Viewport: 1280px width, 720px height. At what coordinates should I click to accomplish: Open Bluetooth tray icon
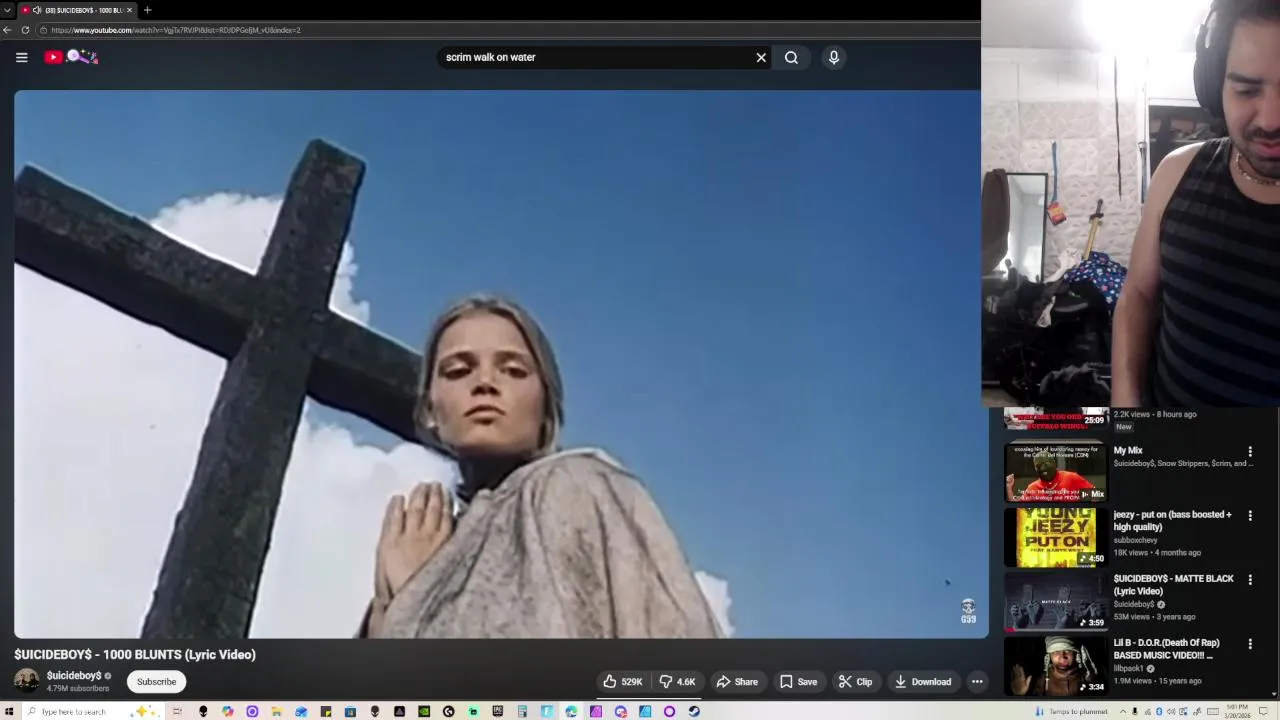tap(1159, 711)
